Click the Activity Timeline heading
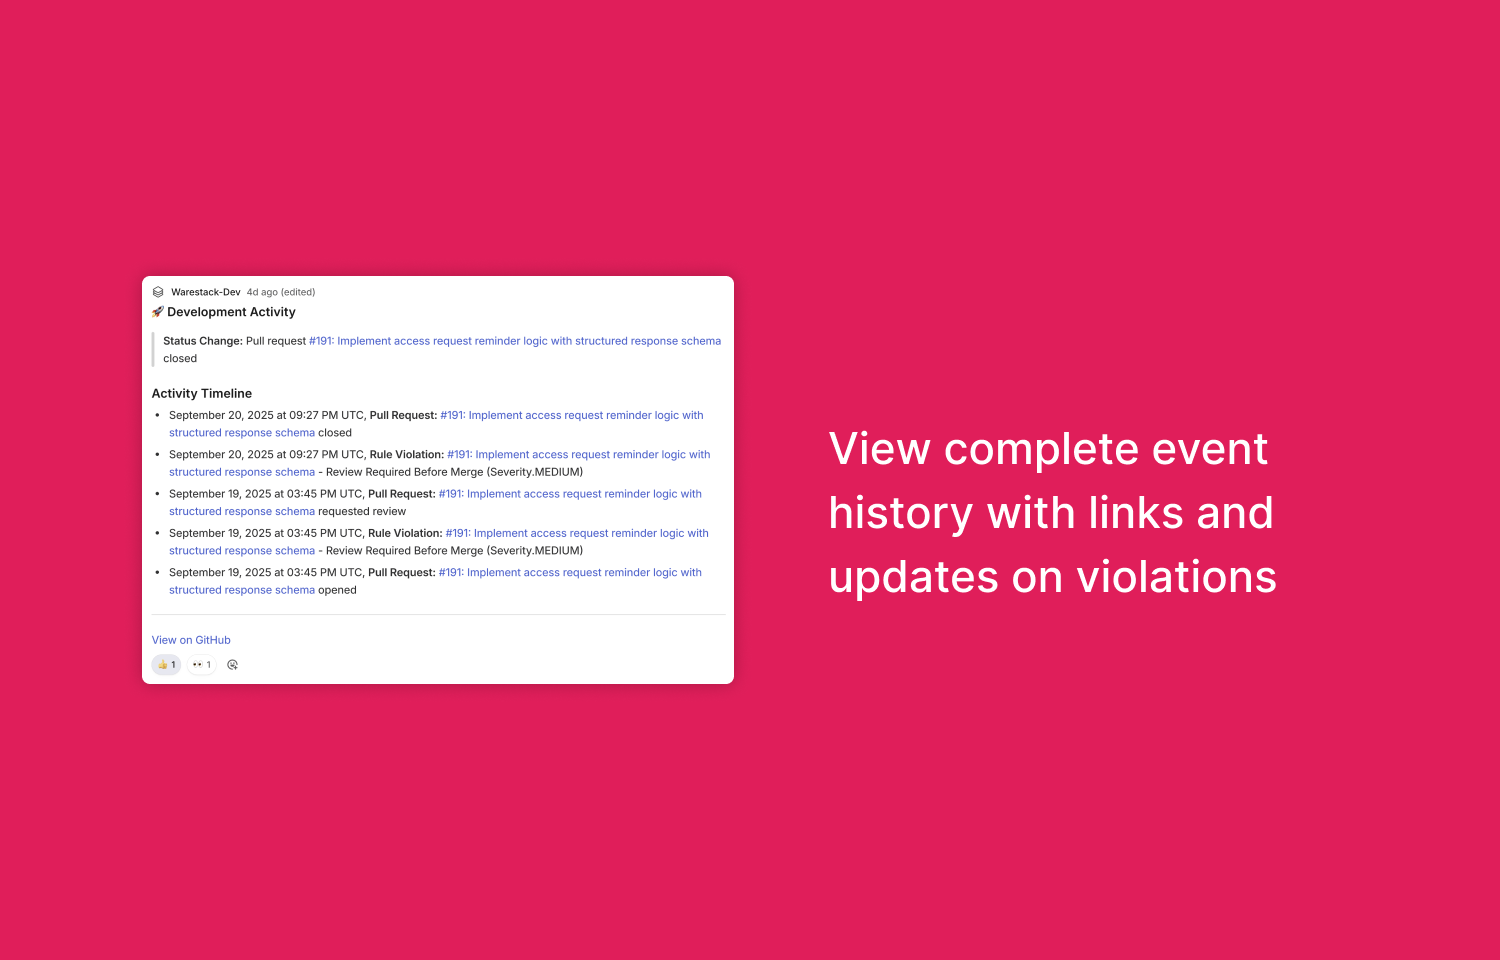This screenshot has height=960, width=1500. pyautogui.click(x=202, y=393)
